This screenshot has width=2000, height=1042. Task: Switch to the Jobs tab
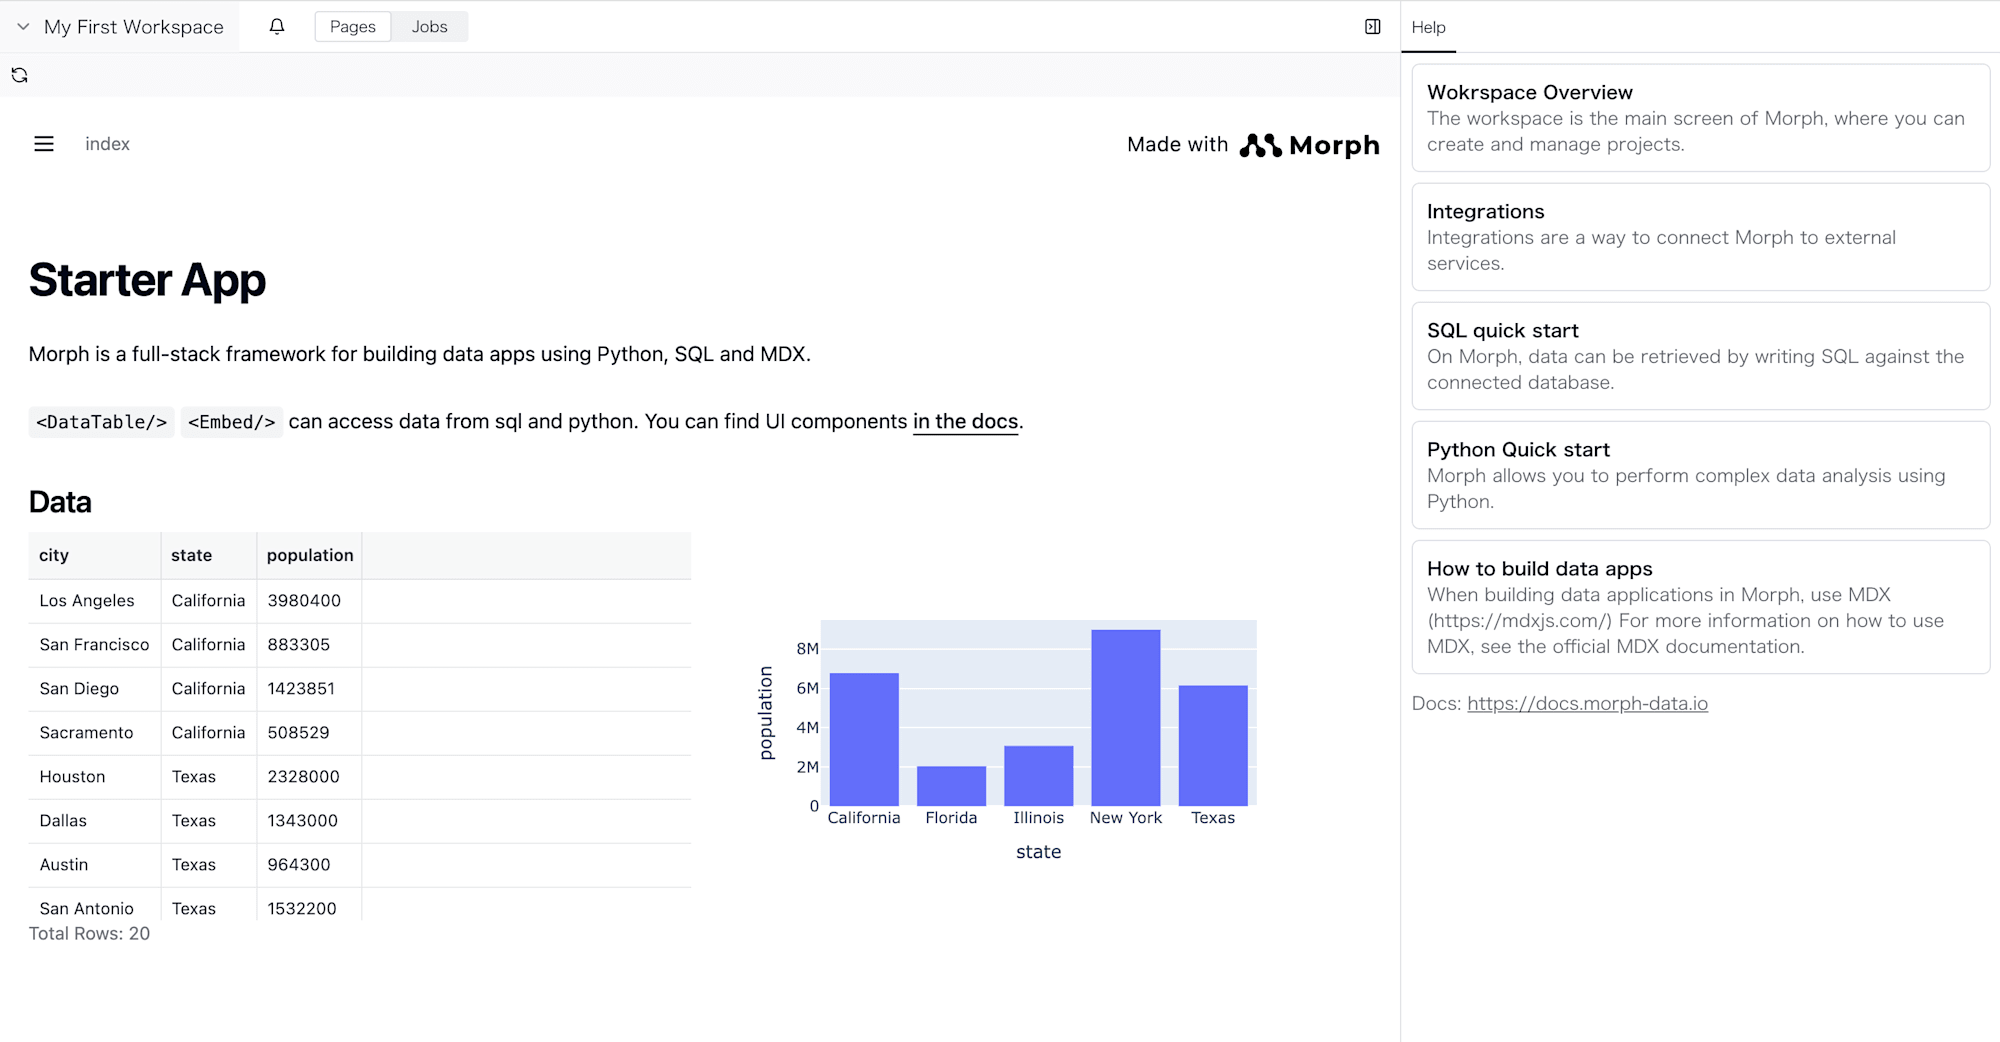(x=429, y=27)
